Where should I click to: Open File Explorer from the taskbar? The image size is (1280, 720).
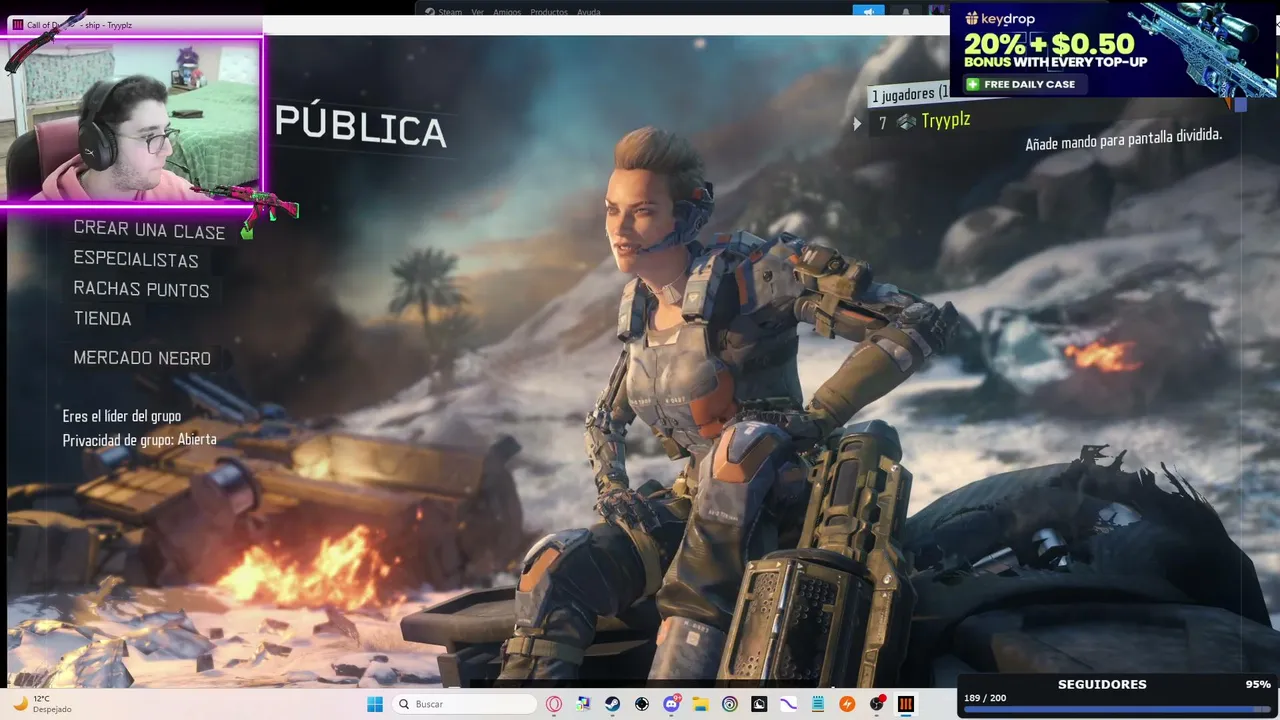(701, 704)
